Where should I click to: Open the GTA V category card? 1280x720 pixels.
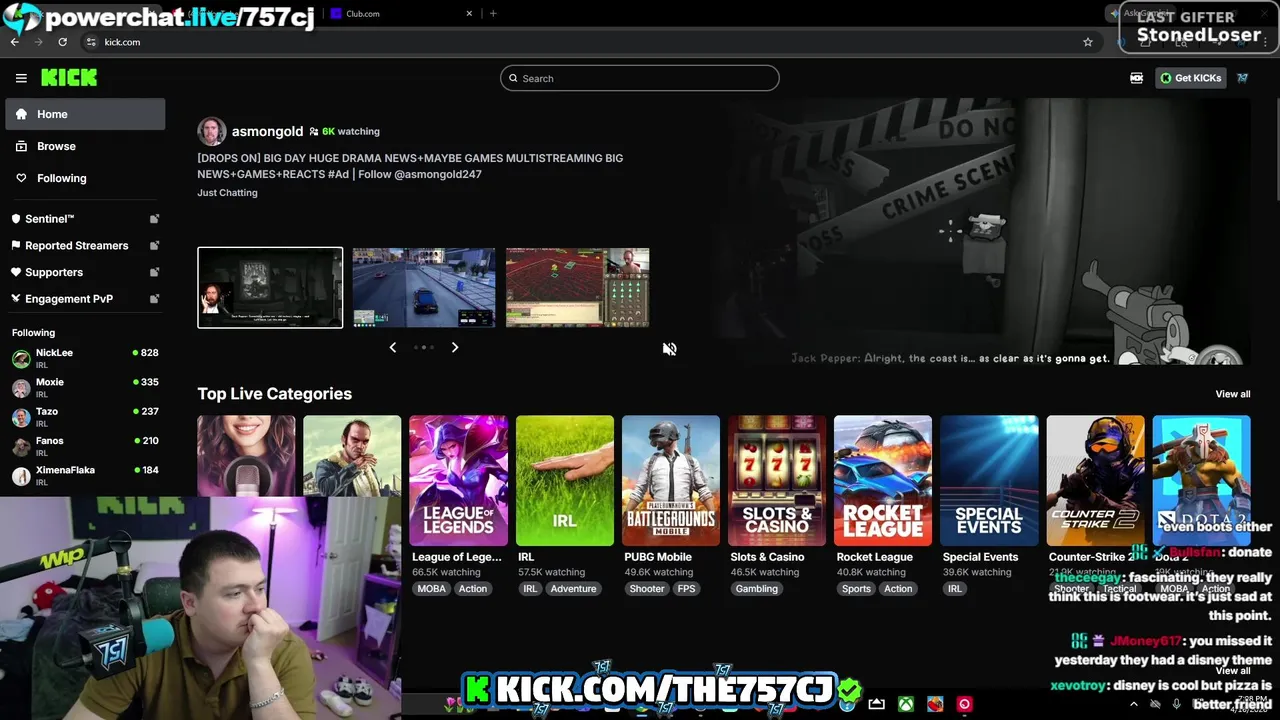pyautogui.click(x=352, y=456)
